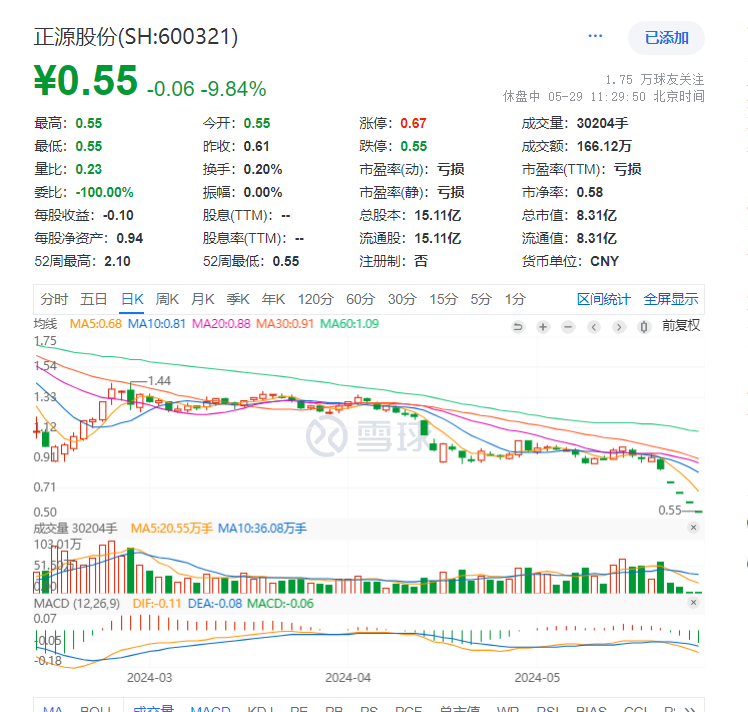Switch to the 分时 intraday tab
The image size is (748, 712).
click(54, 299)
